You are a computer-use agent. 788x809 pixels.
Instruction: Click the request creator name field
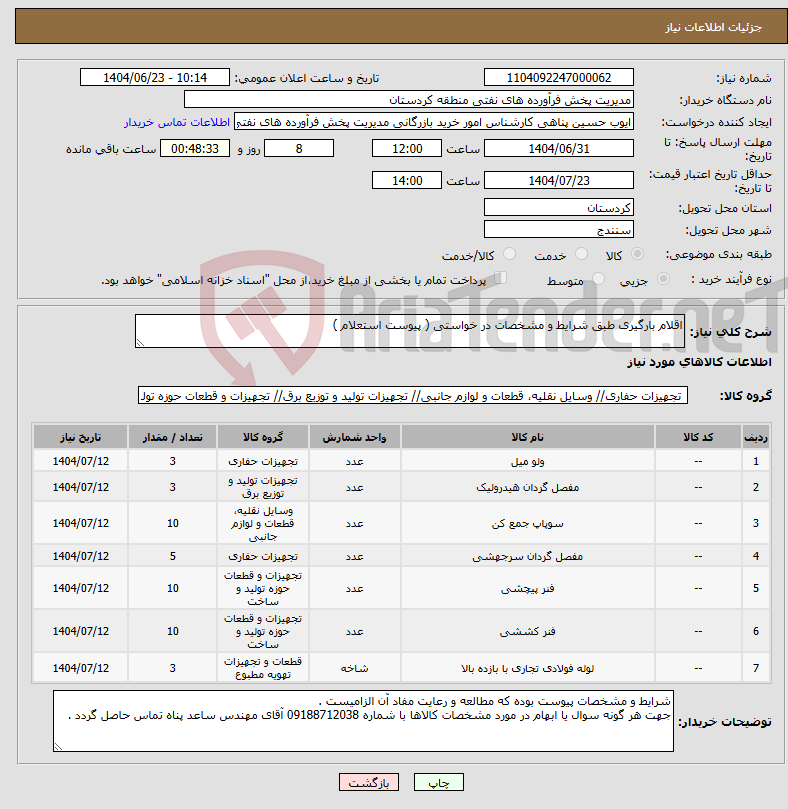(433, 122)
